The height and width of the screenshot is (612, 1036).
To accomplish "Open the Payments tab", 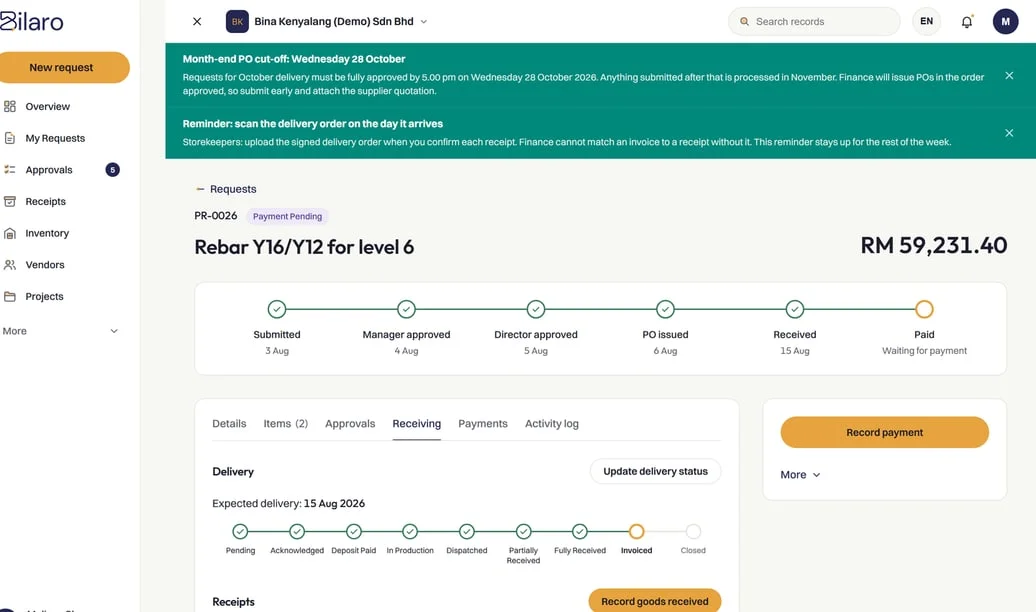I will [483, 424].
